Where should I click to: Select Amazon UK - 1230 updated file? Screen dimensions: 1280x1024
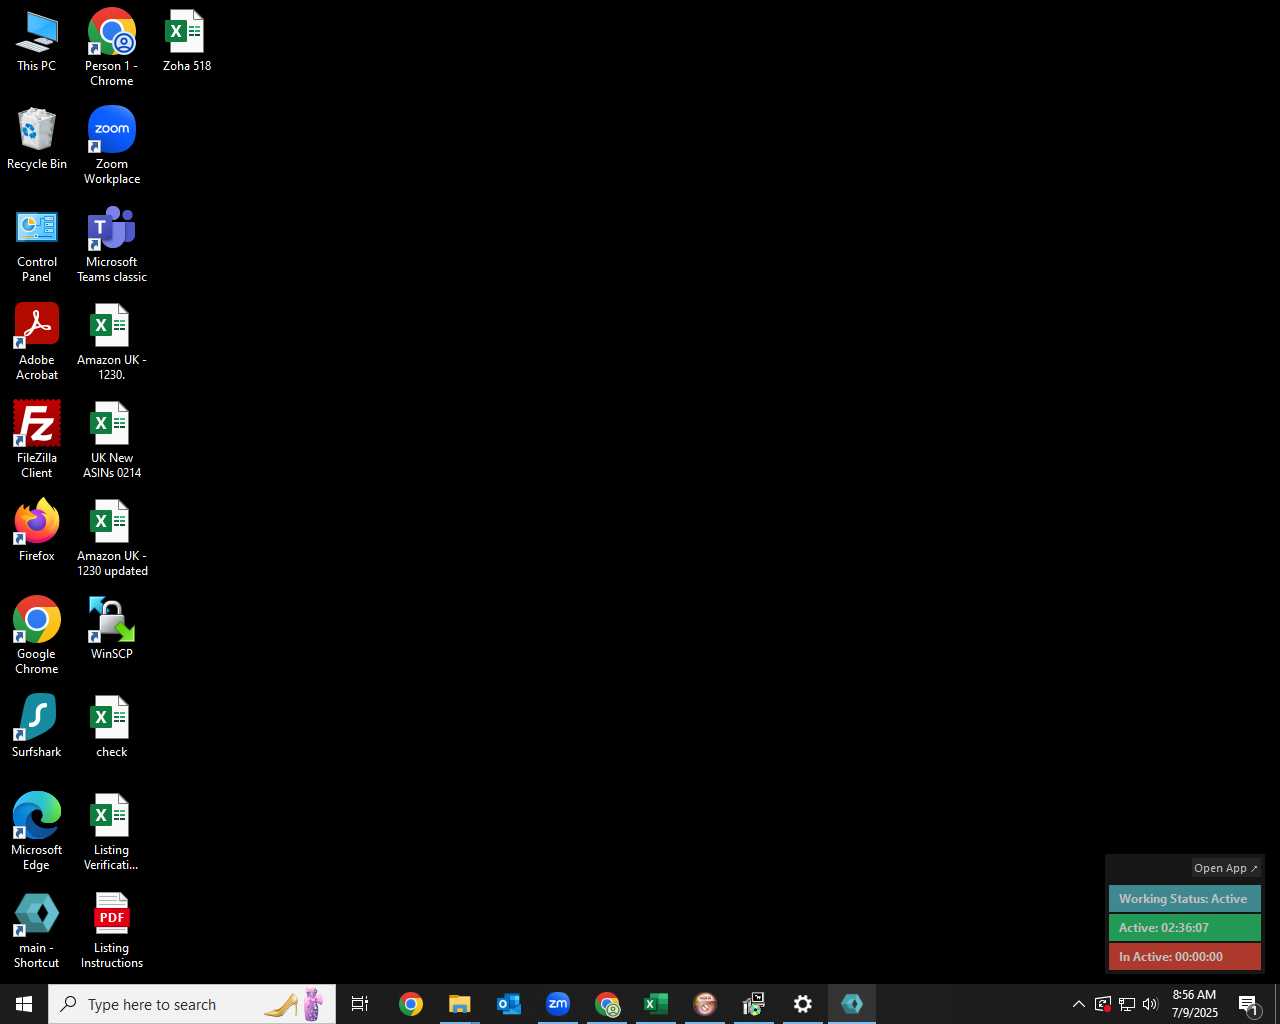tap(112, 539)
